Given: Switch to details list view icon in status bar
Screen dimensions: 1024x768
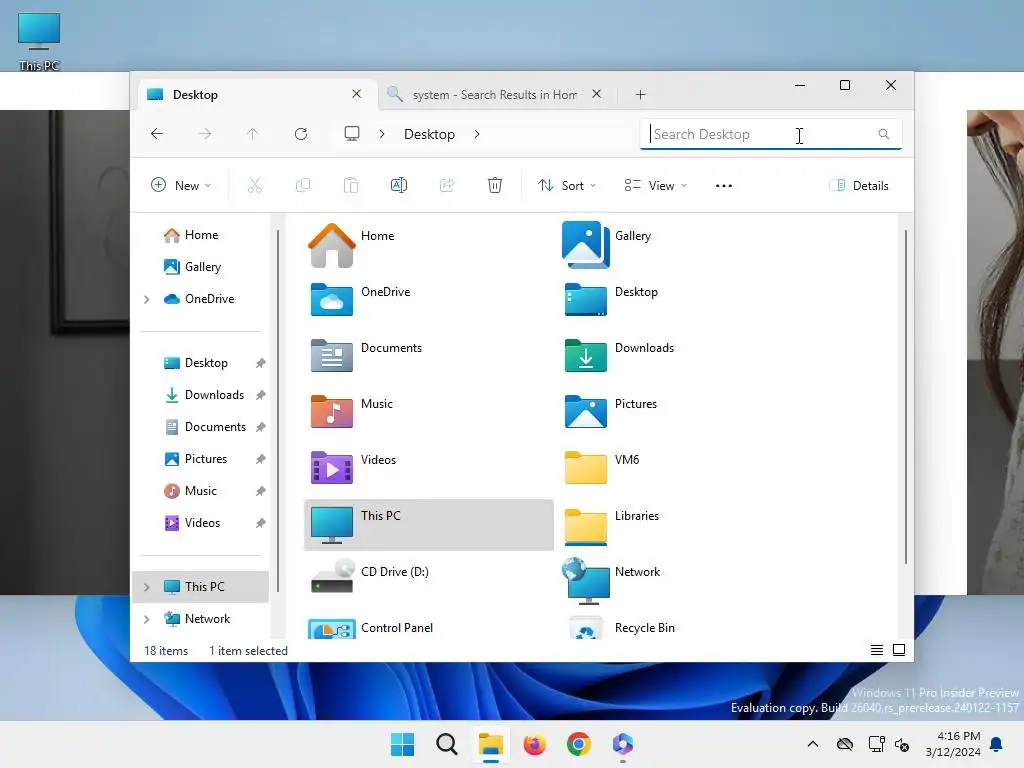Looking at the screenshot, I should pos(877,650).
